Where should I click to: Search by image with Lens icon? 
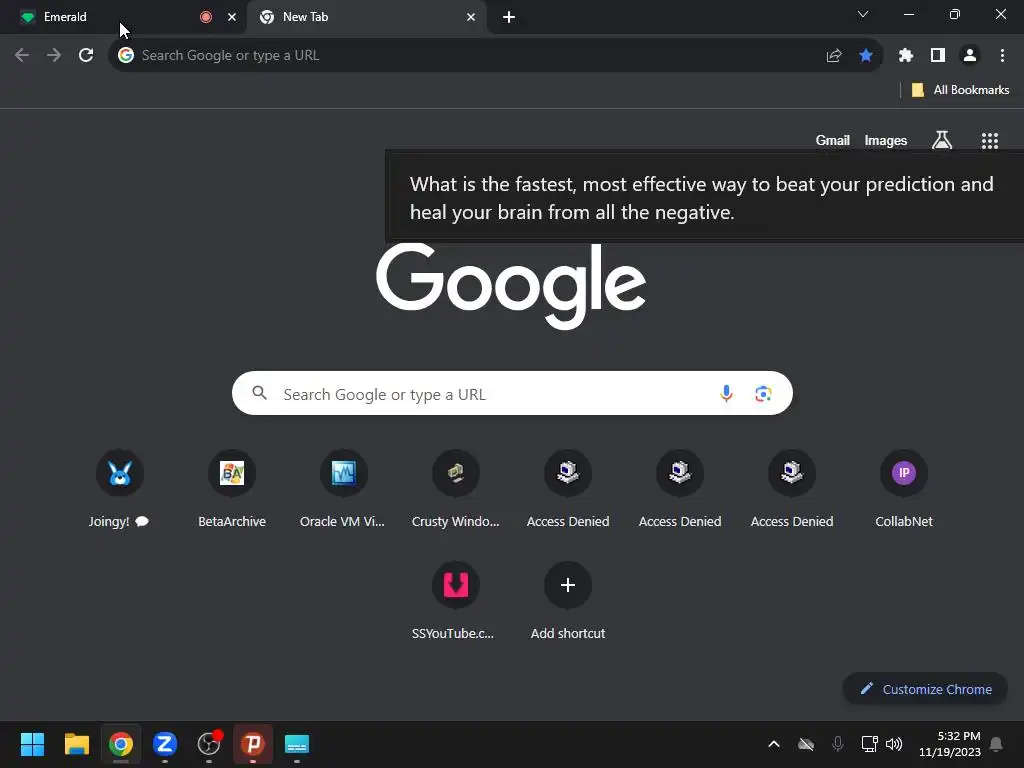point(763,393)
